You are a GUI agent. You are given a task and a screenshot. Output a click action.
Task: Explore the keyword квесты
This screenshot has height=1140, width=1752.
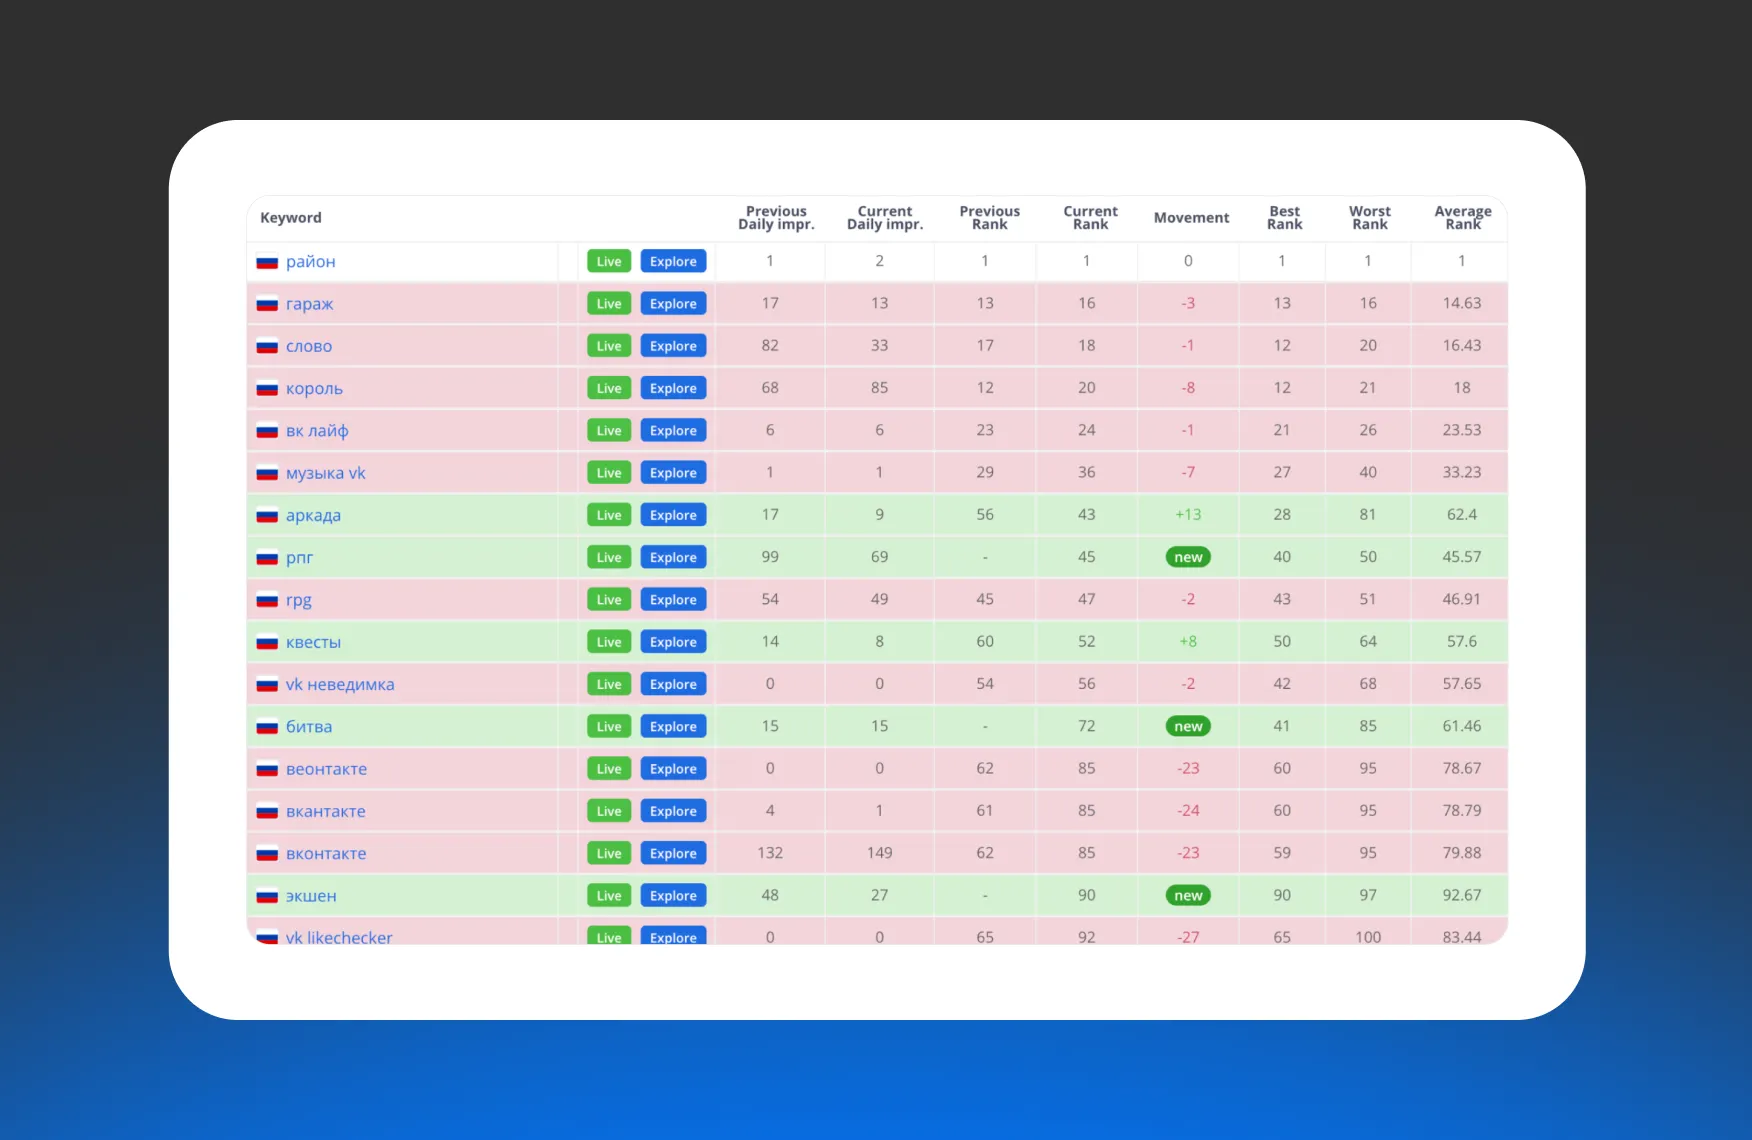(673, 642)
